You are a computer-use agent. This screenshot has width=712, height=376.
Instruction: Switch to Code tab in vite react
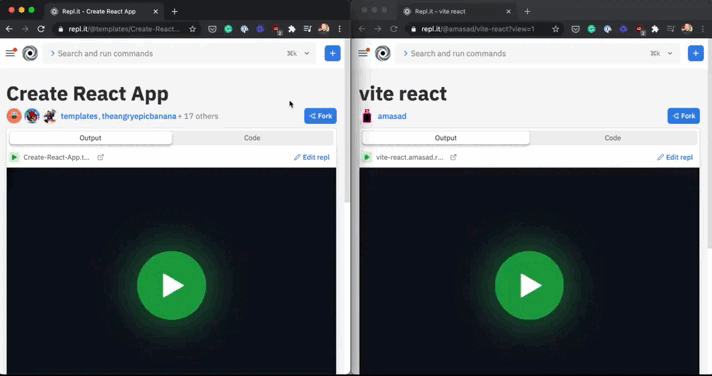click(613, 138)
